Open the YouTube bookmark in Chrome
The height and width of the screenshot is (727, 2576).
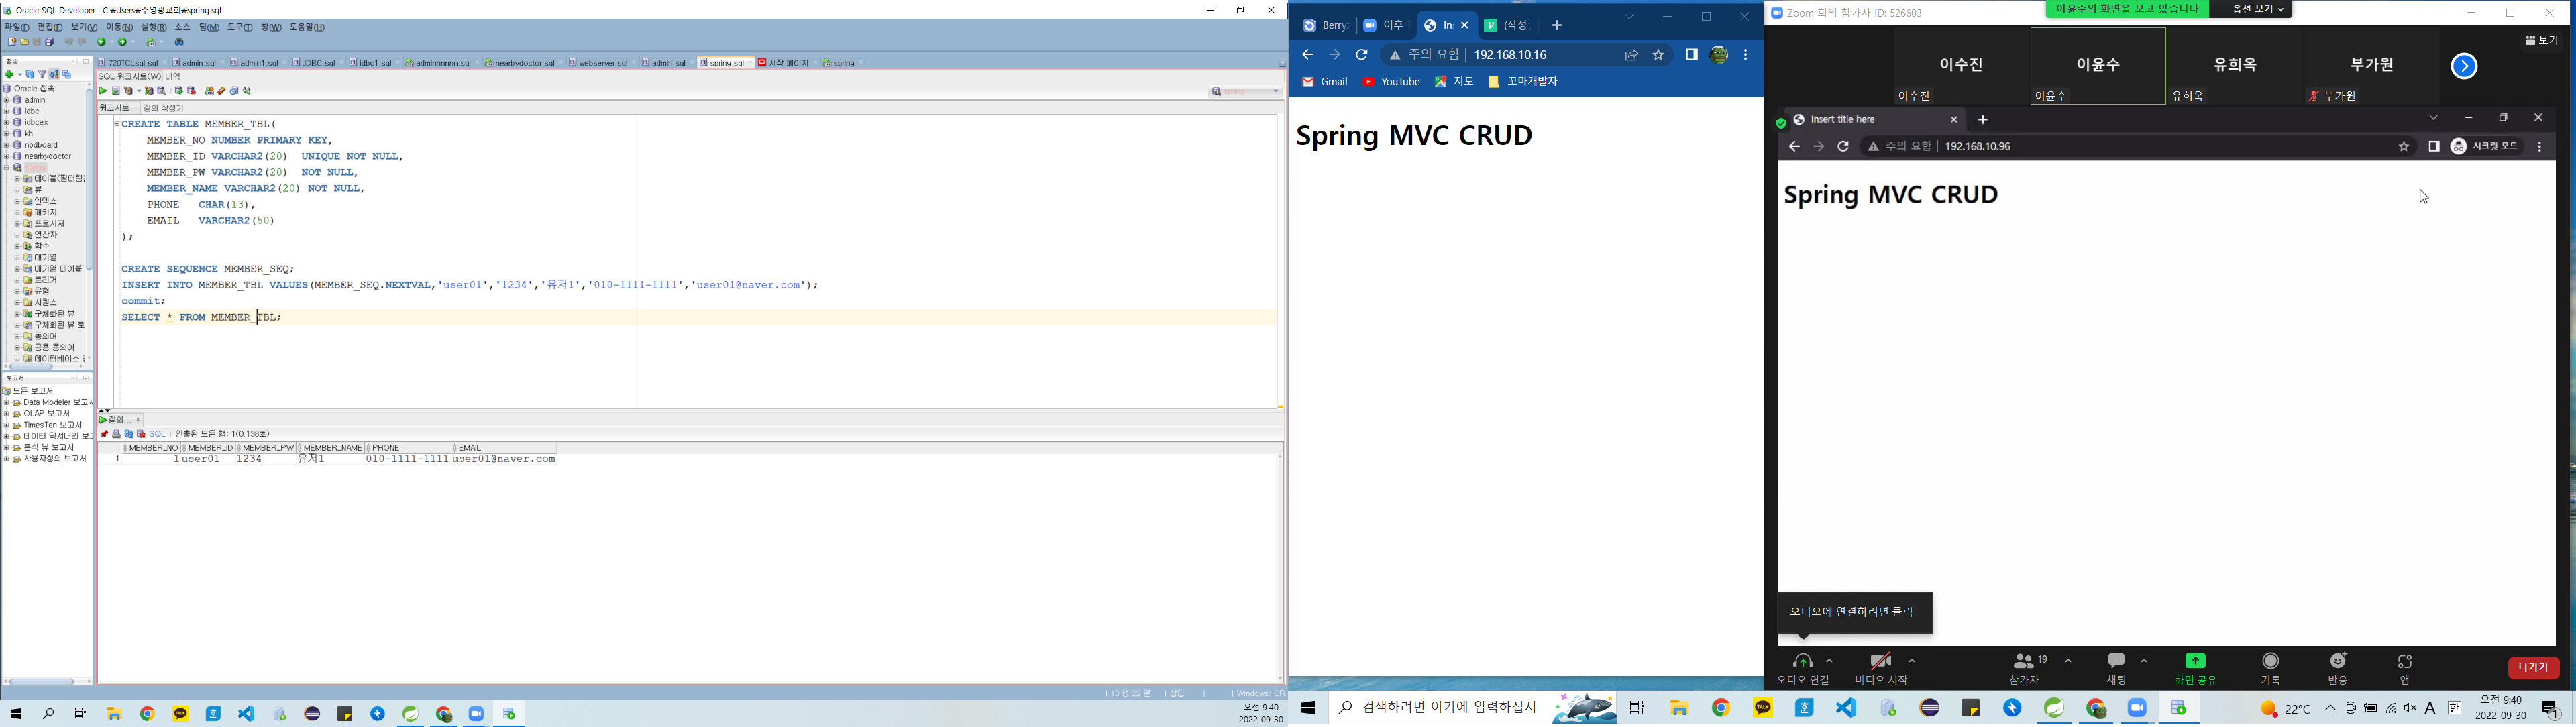click(x=1390, y=81)
